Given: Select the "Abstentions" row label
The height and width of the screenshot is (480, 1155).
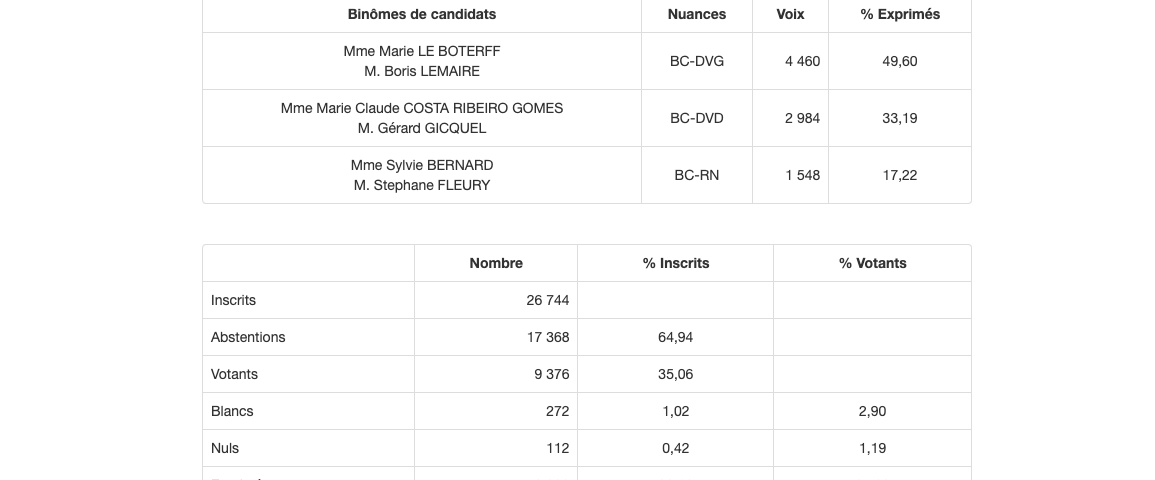Looking at the screenshot, I should [248, 337].
